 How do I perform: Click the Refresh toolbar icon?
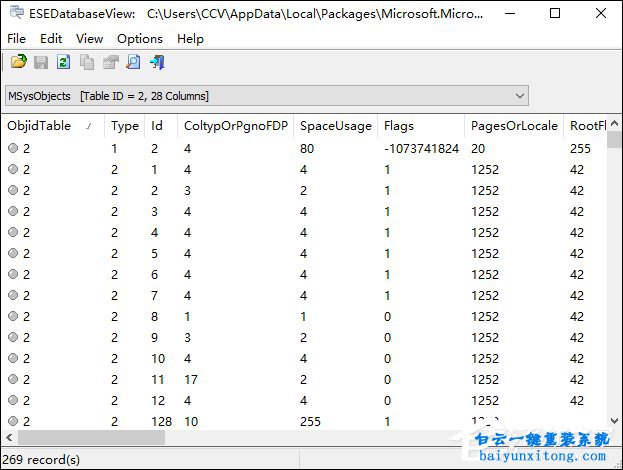64,62
